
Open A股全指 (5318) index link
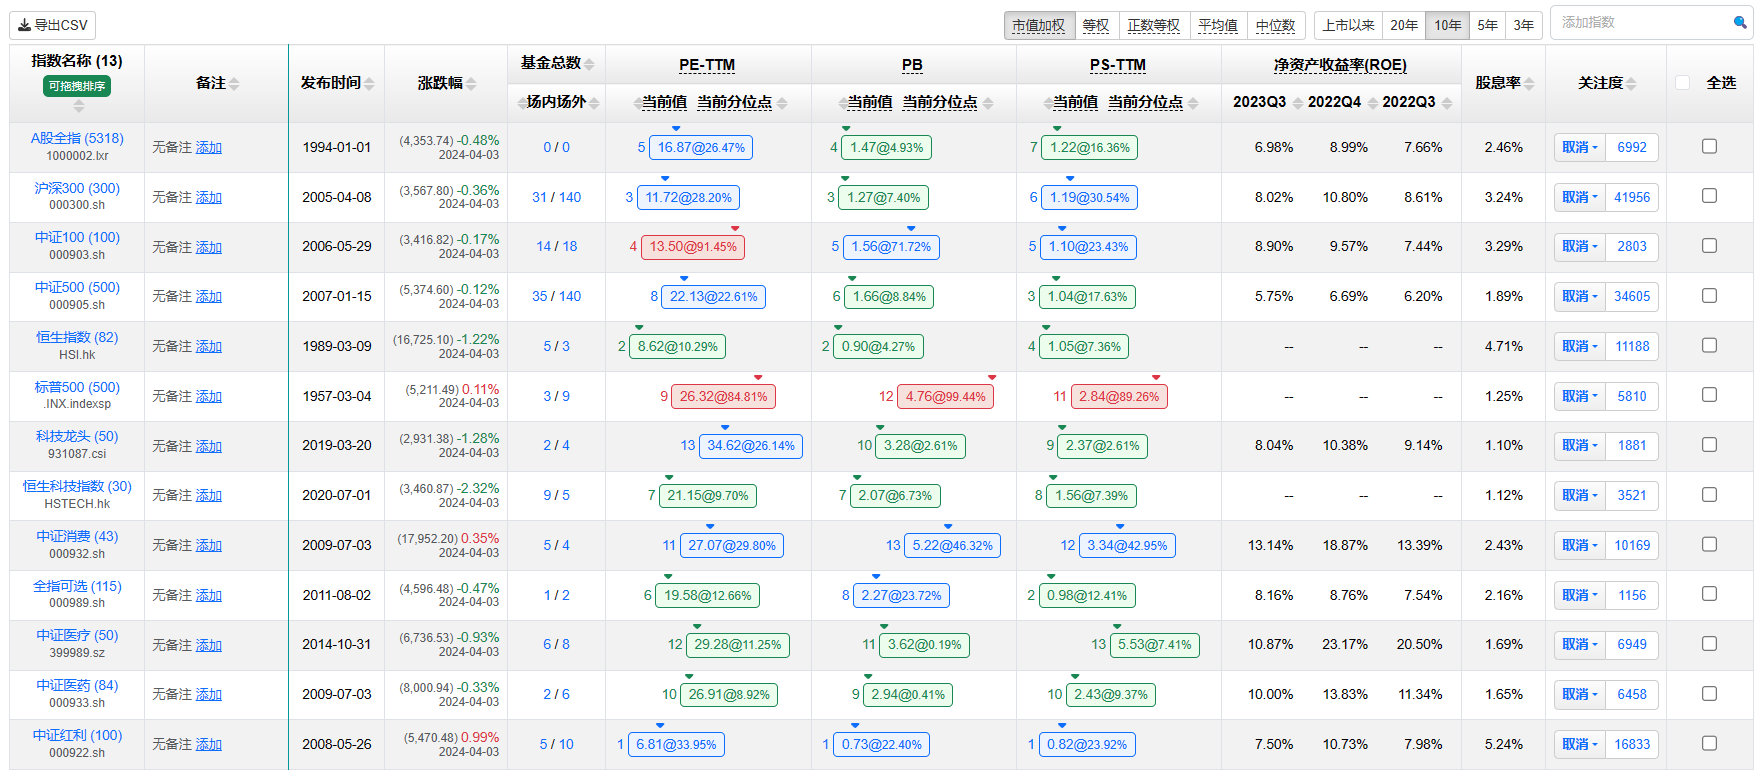click(77, 138)
